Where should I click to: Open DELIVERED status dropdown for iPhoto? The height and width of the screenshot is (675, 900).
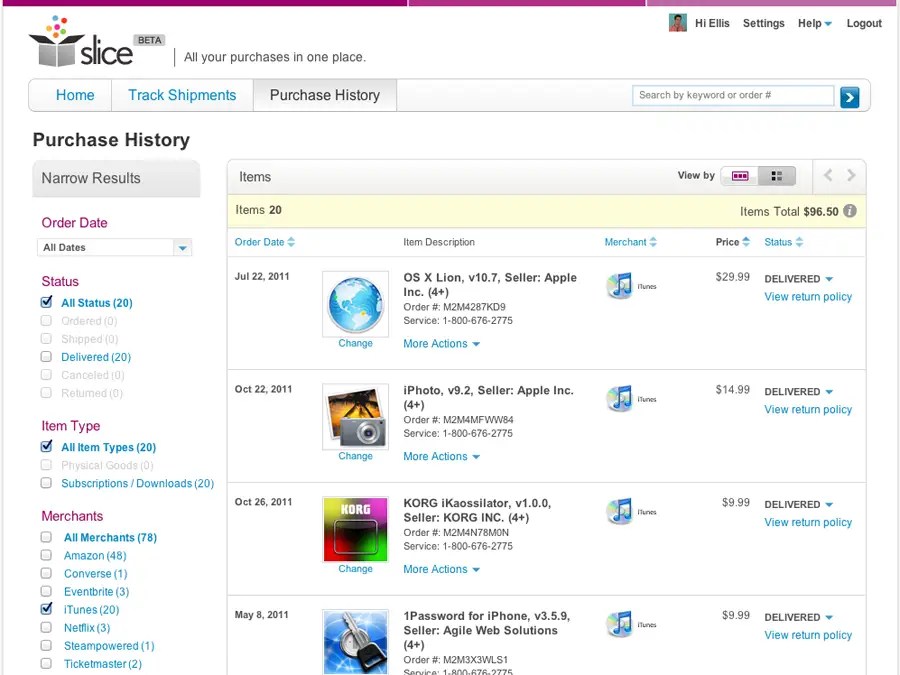pyautogui.click(x=798, y=391)
